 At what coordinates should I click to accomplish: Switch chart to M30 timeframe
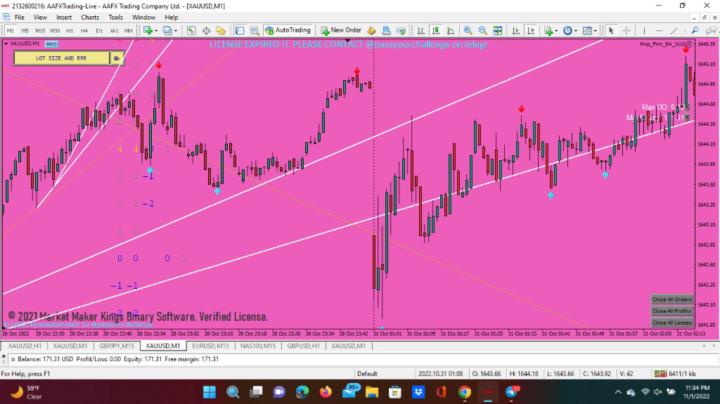[x=55, y=31]
